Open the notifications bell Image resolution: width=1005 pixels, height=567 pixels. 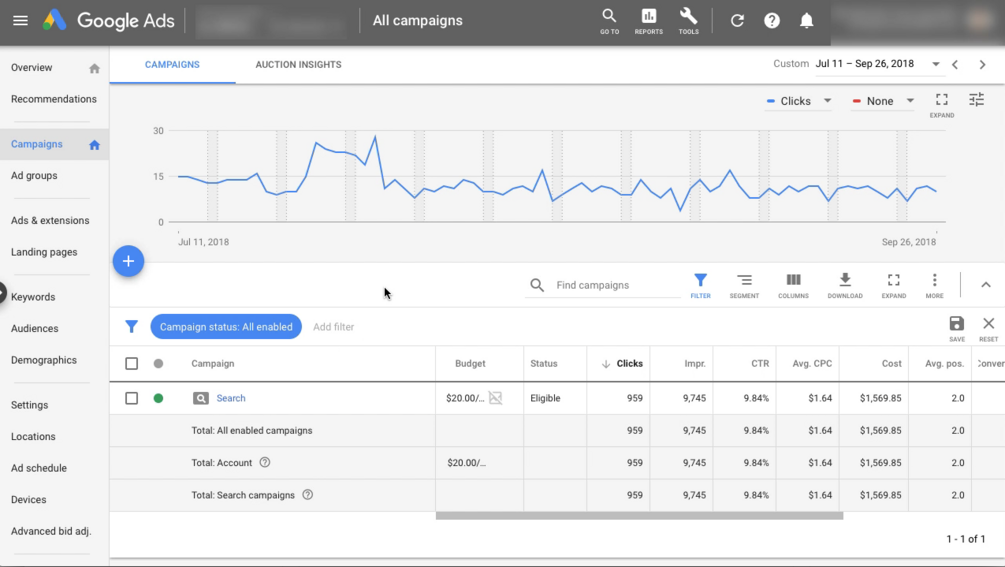click(806, 21)
